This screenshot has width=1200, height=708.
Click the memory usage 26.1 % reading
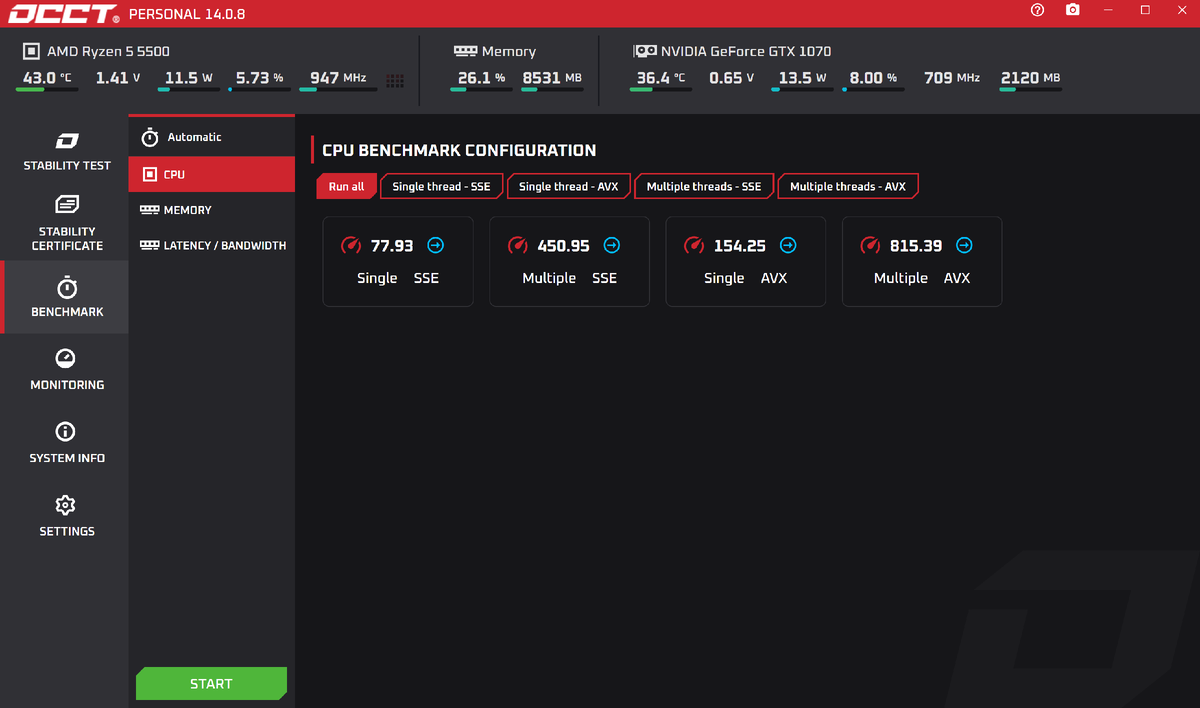pyautogui.click(x=481, y=77)
